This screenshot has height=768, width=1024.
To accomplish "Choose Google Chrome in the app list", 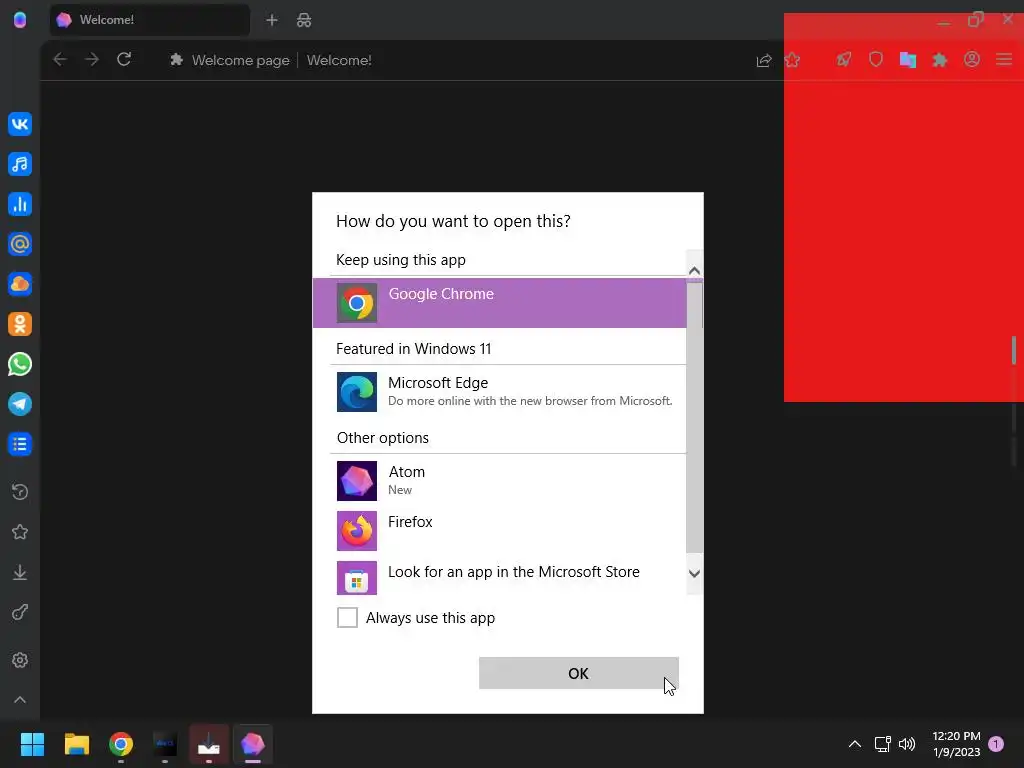I will pos(499,303).
